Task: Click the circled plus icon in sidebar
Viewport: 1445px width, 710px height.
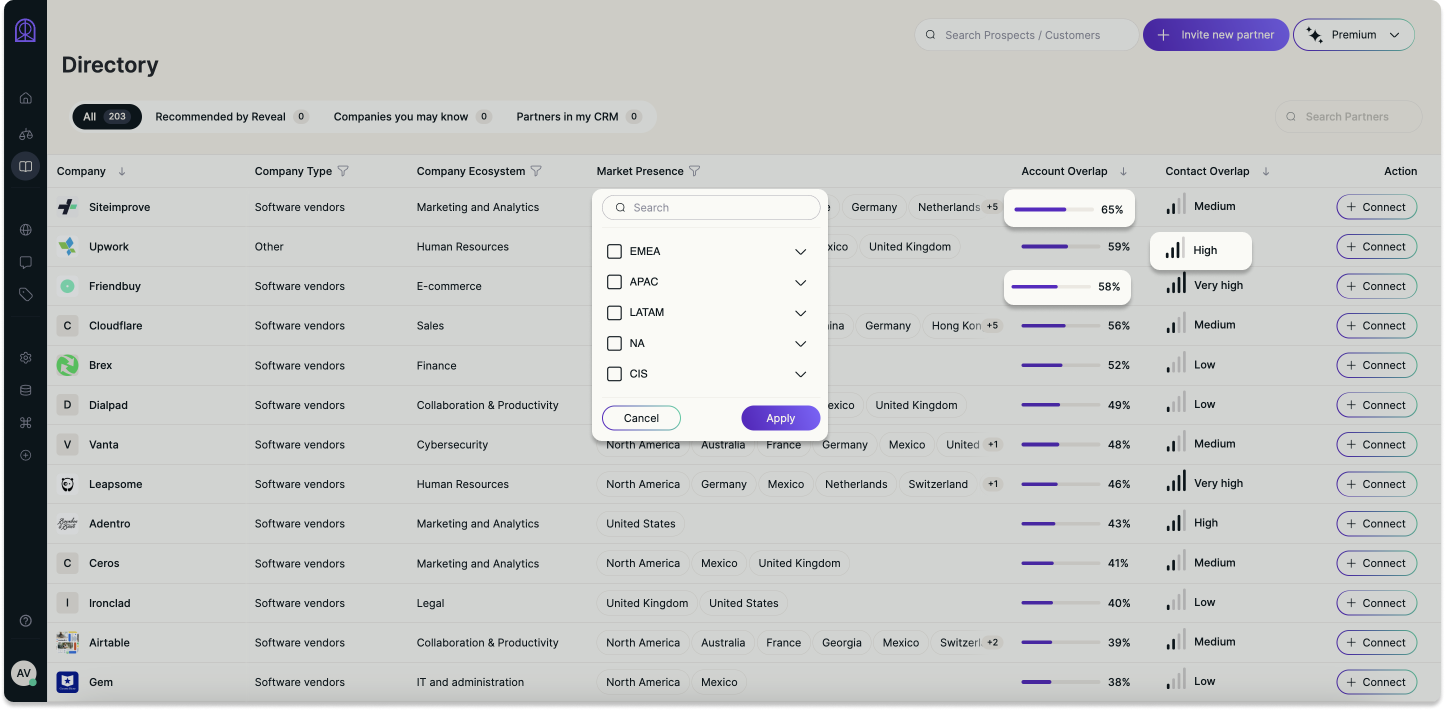Action: coord(26,455)
